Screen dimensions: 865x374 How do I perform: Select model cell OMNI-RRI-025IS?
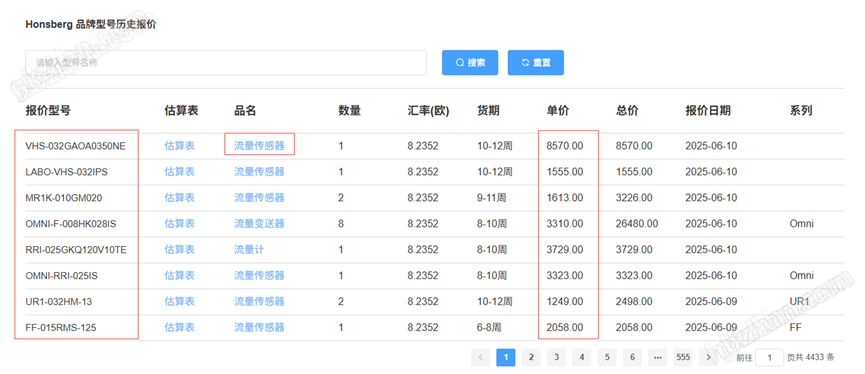click(x=62, y=276)
